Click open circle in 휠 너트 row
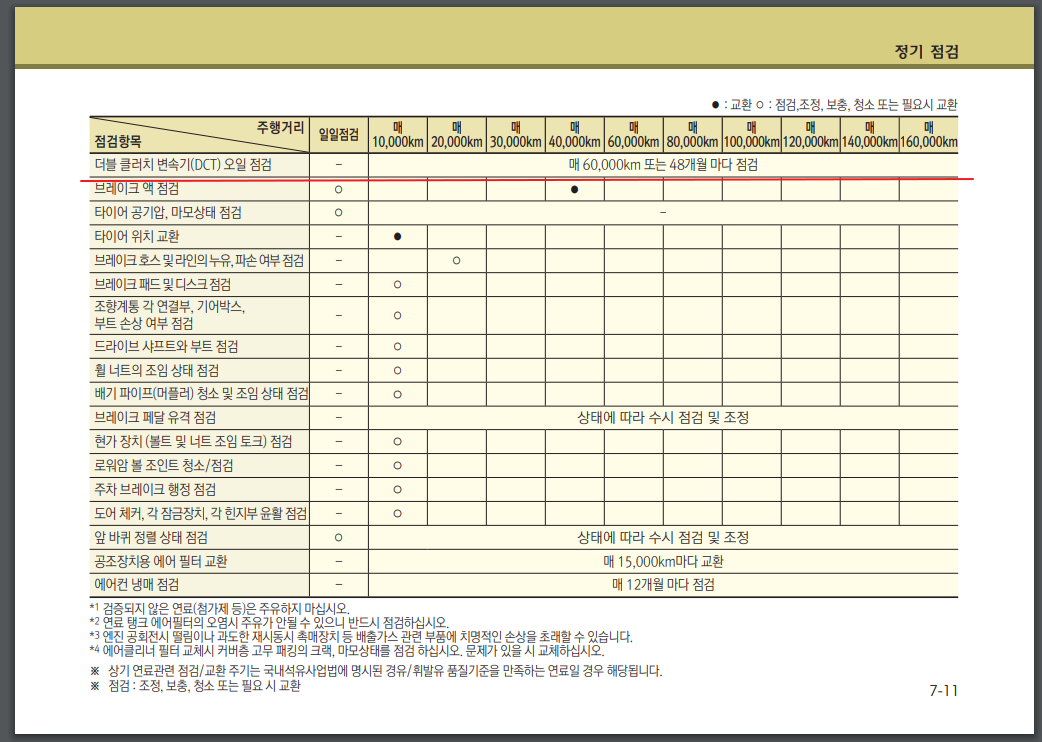The height and width of the screenshot is (742, 1042). coord(397,371)
